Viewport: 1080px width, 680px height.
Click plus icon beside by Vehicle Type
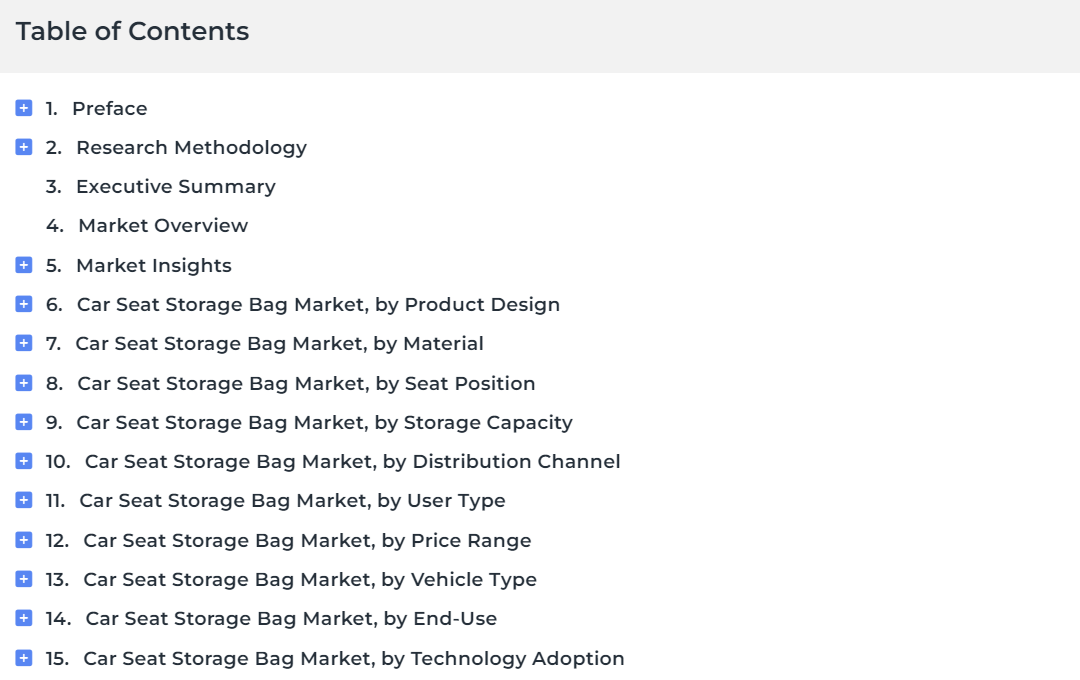23,579
